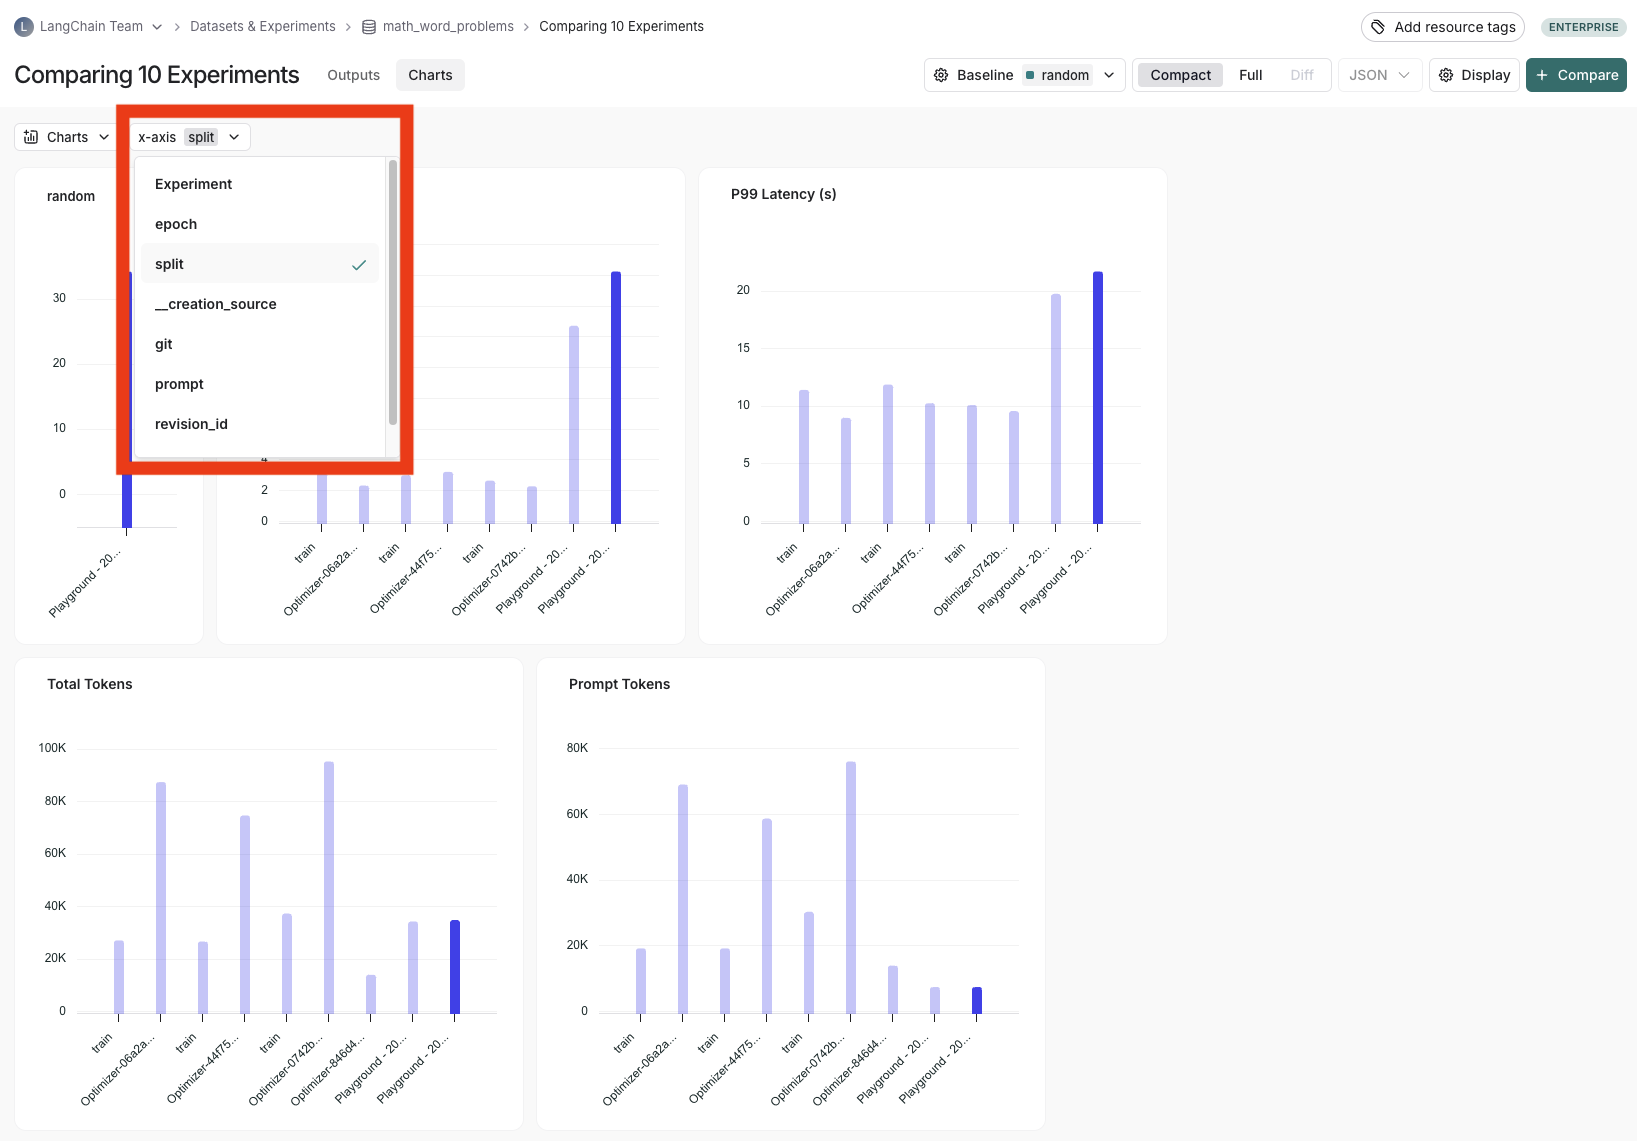
Task: Expand the JSON format dropdown
Action: tap(1380, 74)
